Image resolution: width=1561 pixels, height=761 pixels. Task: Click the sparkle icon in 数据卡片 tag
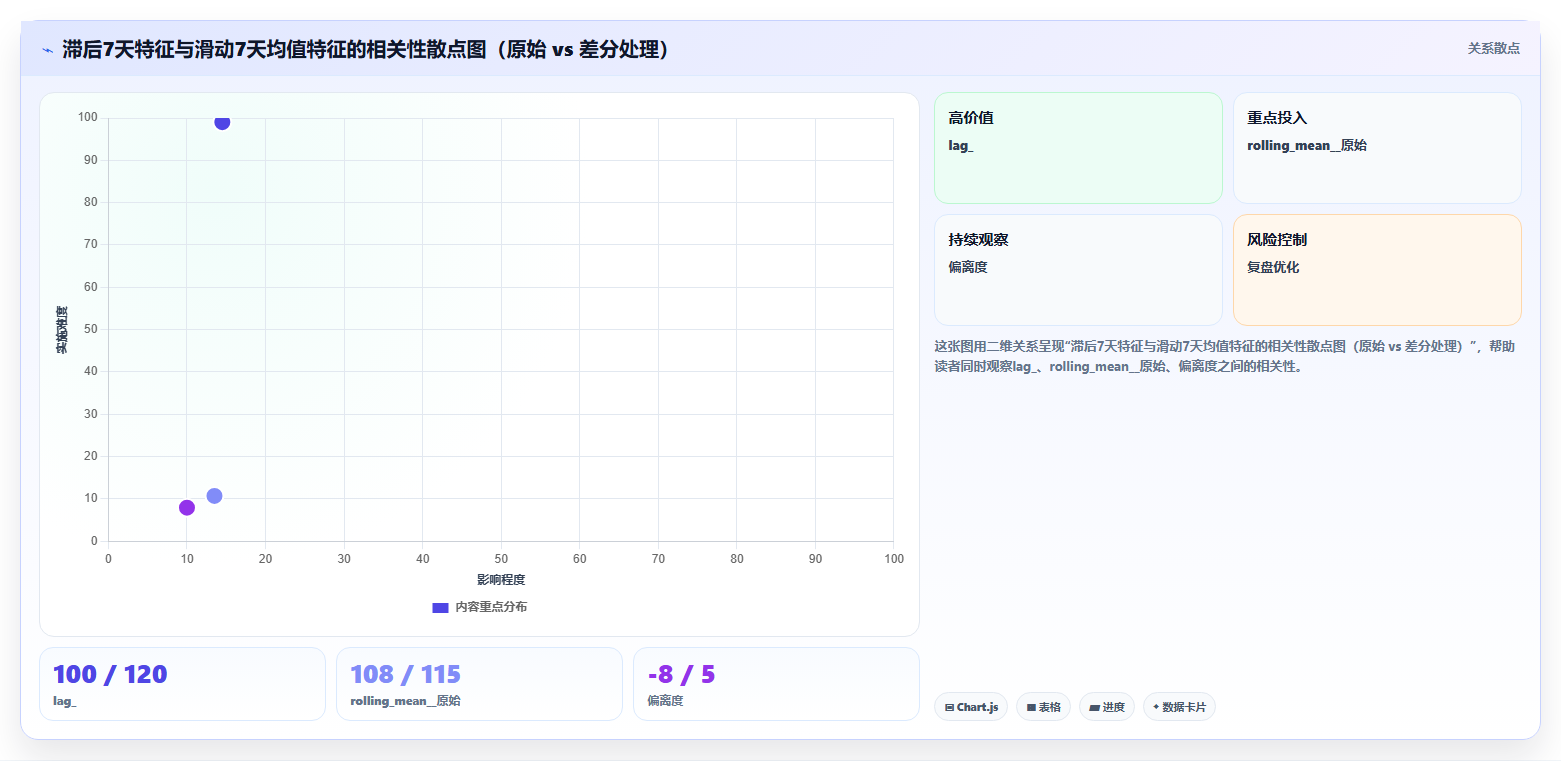pyautogui.click(x=1156, y=706)
